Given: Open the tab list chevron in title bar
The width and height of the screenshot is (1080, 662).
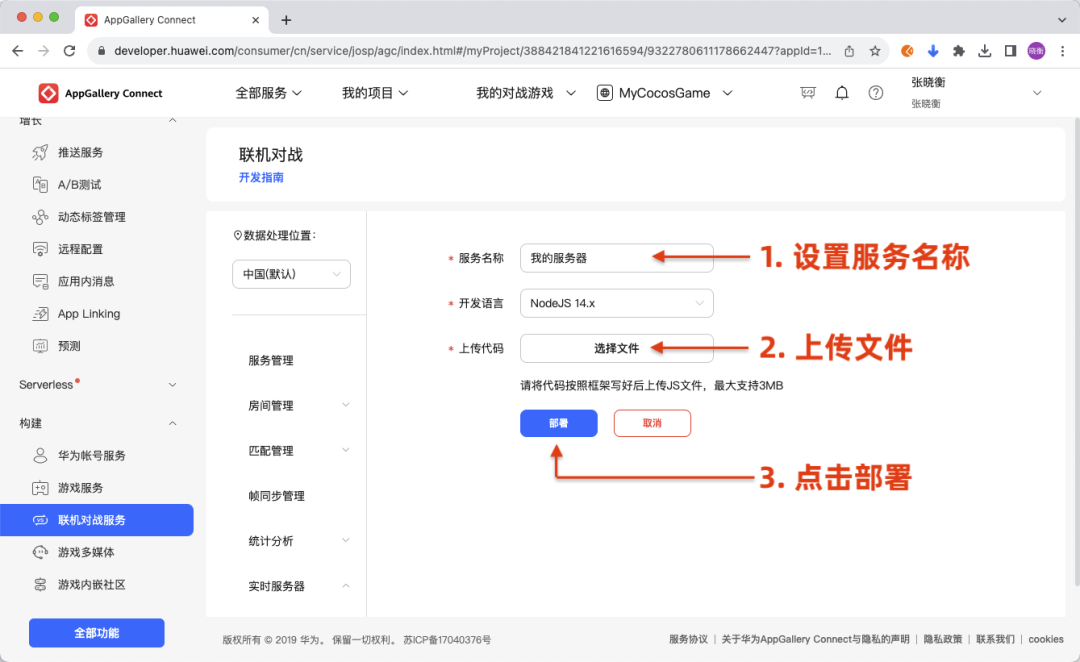Looking at the screenshot, I should [1061, 20].
